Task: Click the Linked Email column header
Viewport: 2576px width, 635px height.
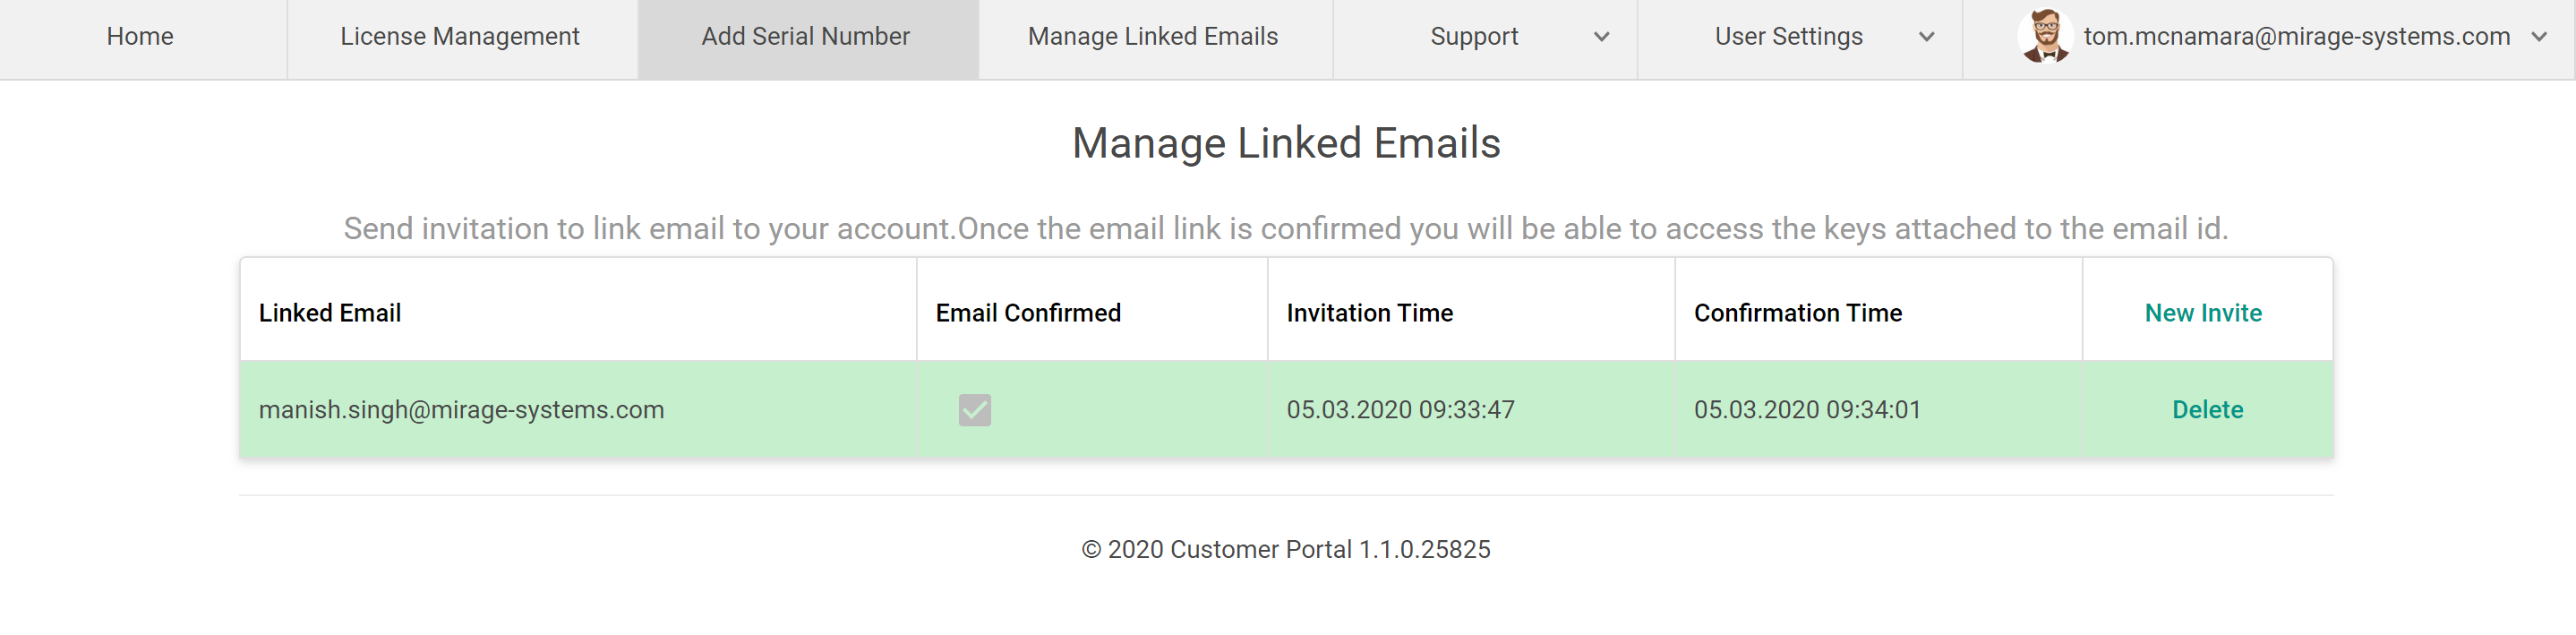Action: (x=330, y=313)
